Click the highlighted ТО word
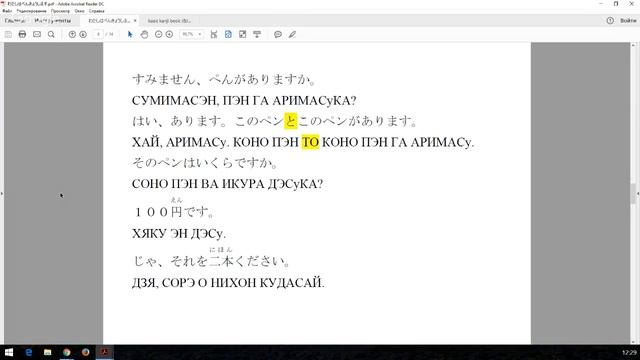640x360 pixels. pos(310,142)
